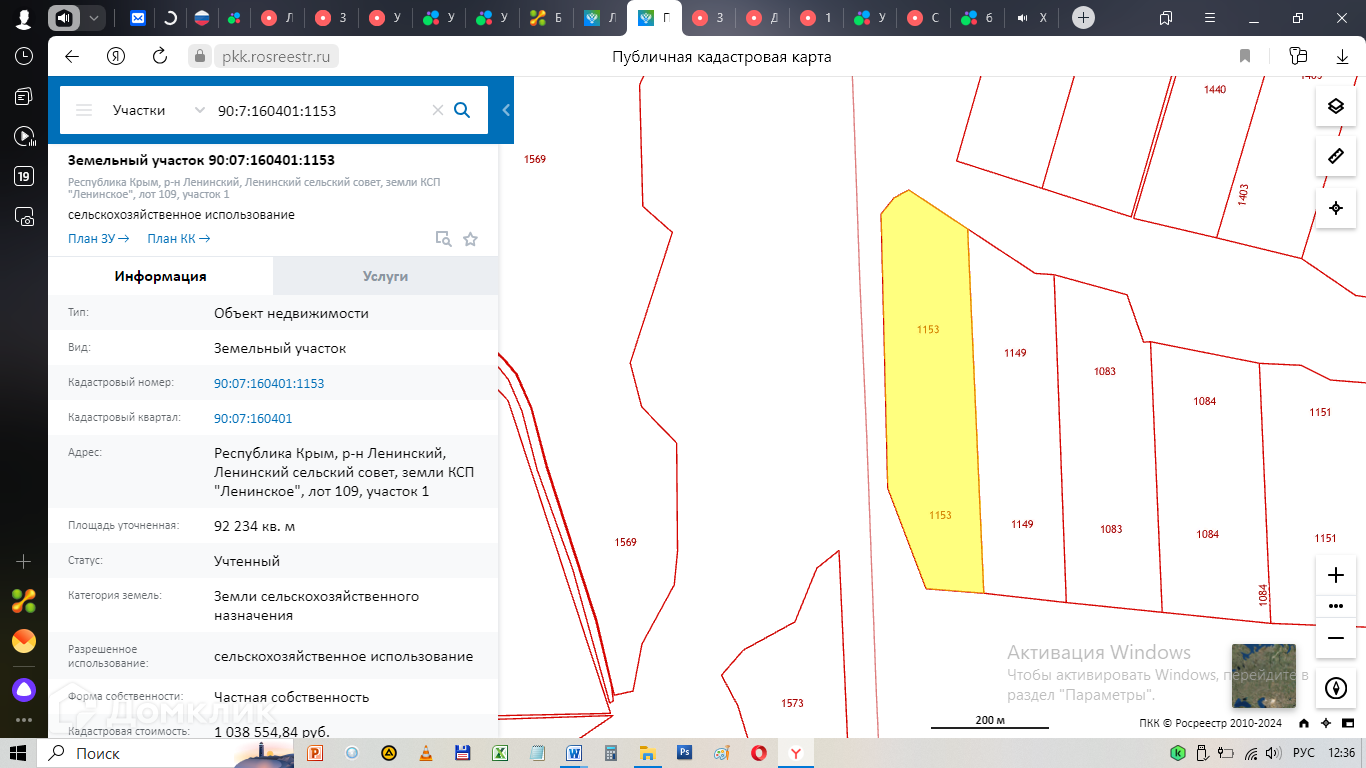
Task: Switch the РУС keyboard language indicator
Action: pyautogui.click(x=1304, y=753)
